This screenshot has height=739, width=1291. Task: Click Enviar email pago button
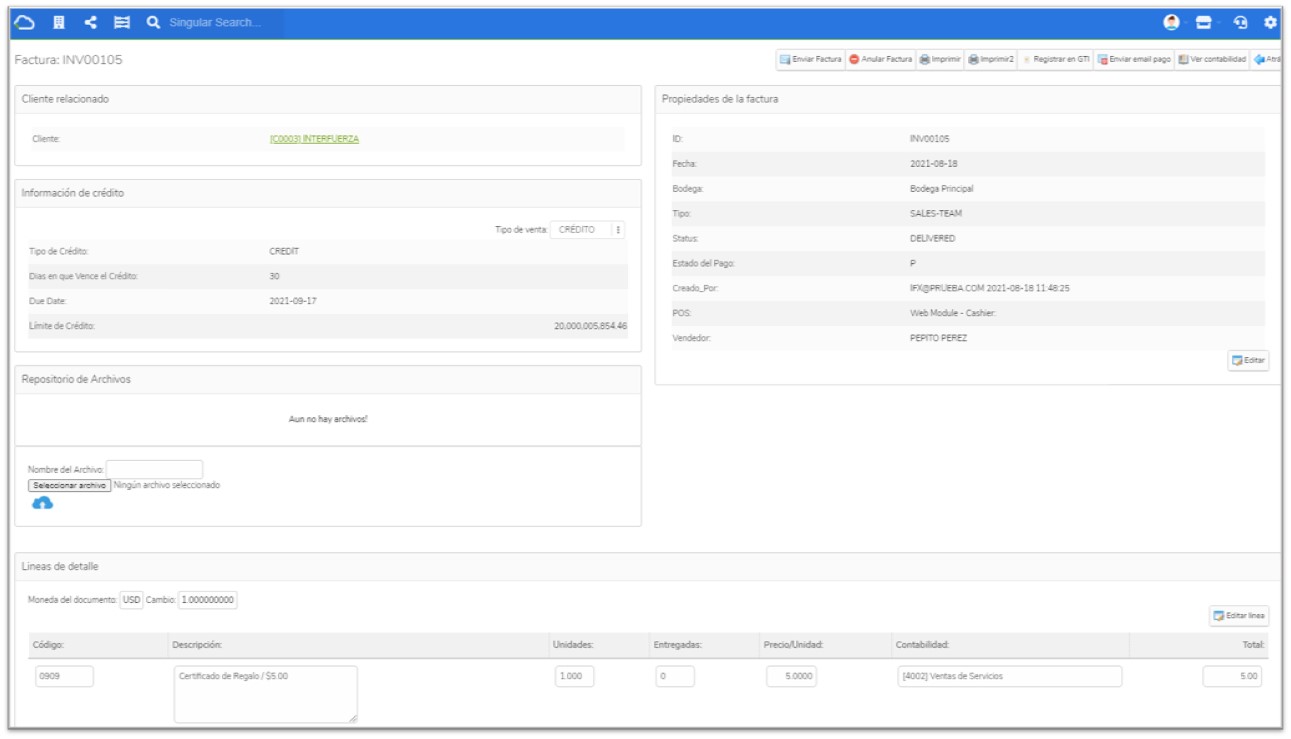click(x=1135, y=60)
